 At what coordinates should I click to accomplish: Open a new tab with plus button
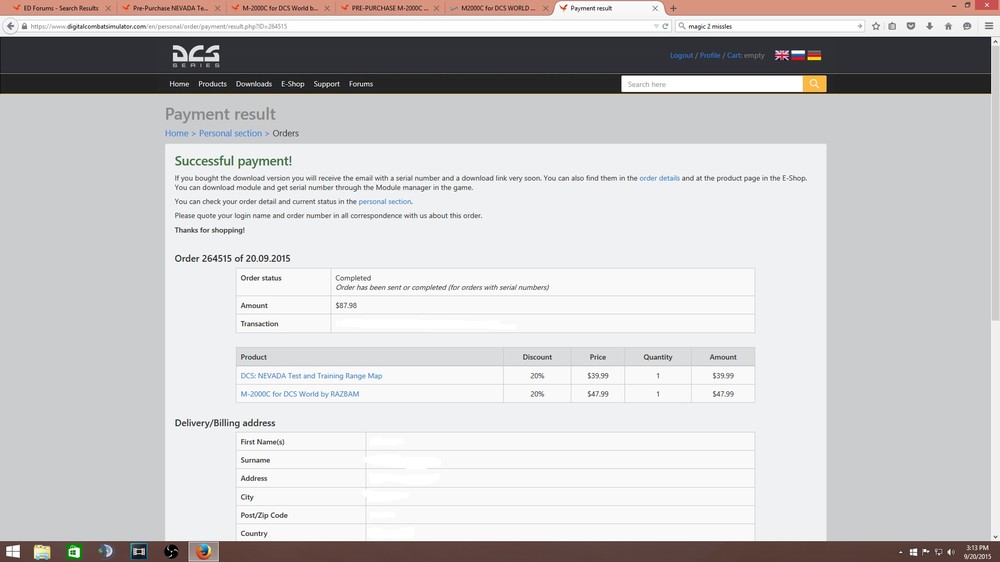673,8
